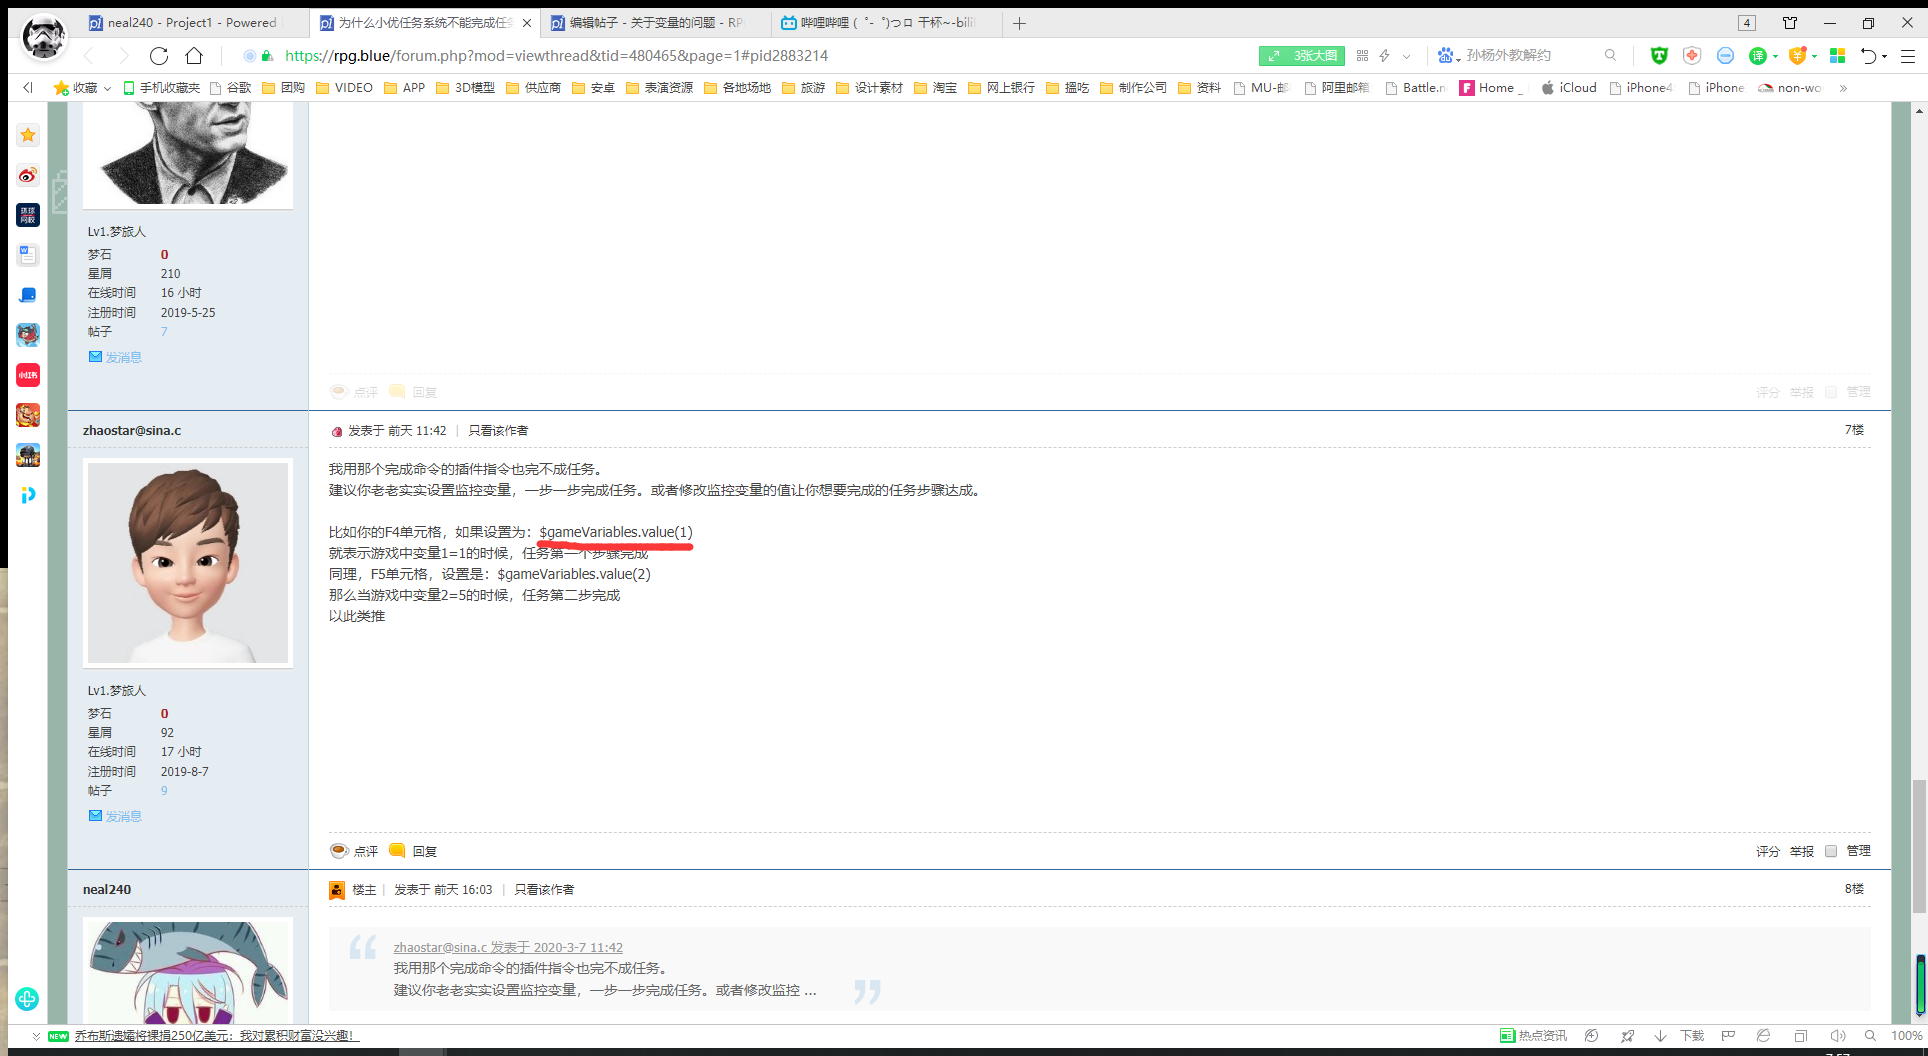Click the search magnifier in the search box
The width and height of the screenshot is (1928, 1056).
1610,56
